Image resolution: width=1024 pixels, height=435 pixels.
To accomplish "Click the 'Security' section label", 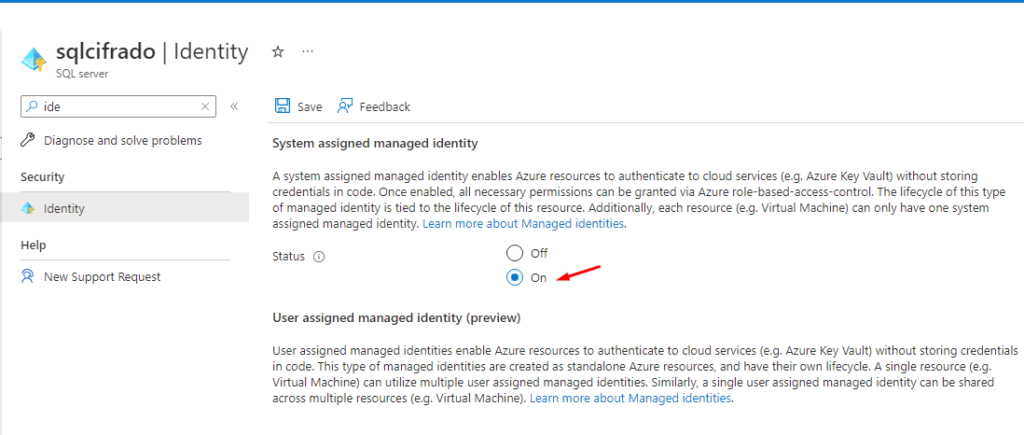I will point(42,177).
